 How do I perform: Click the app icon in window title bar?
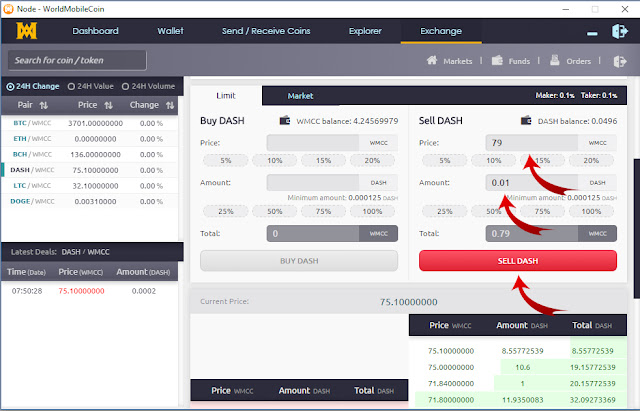tap(8, 9)
